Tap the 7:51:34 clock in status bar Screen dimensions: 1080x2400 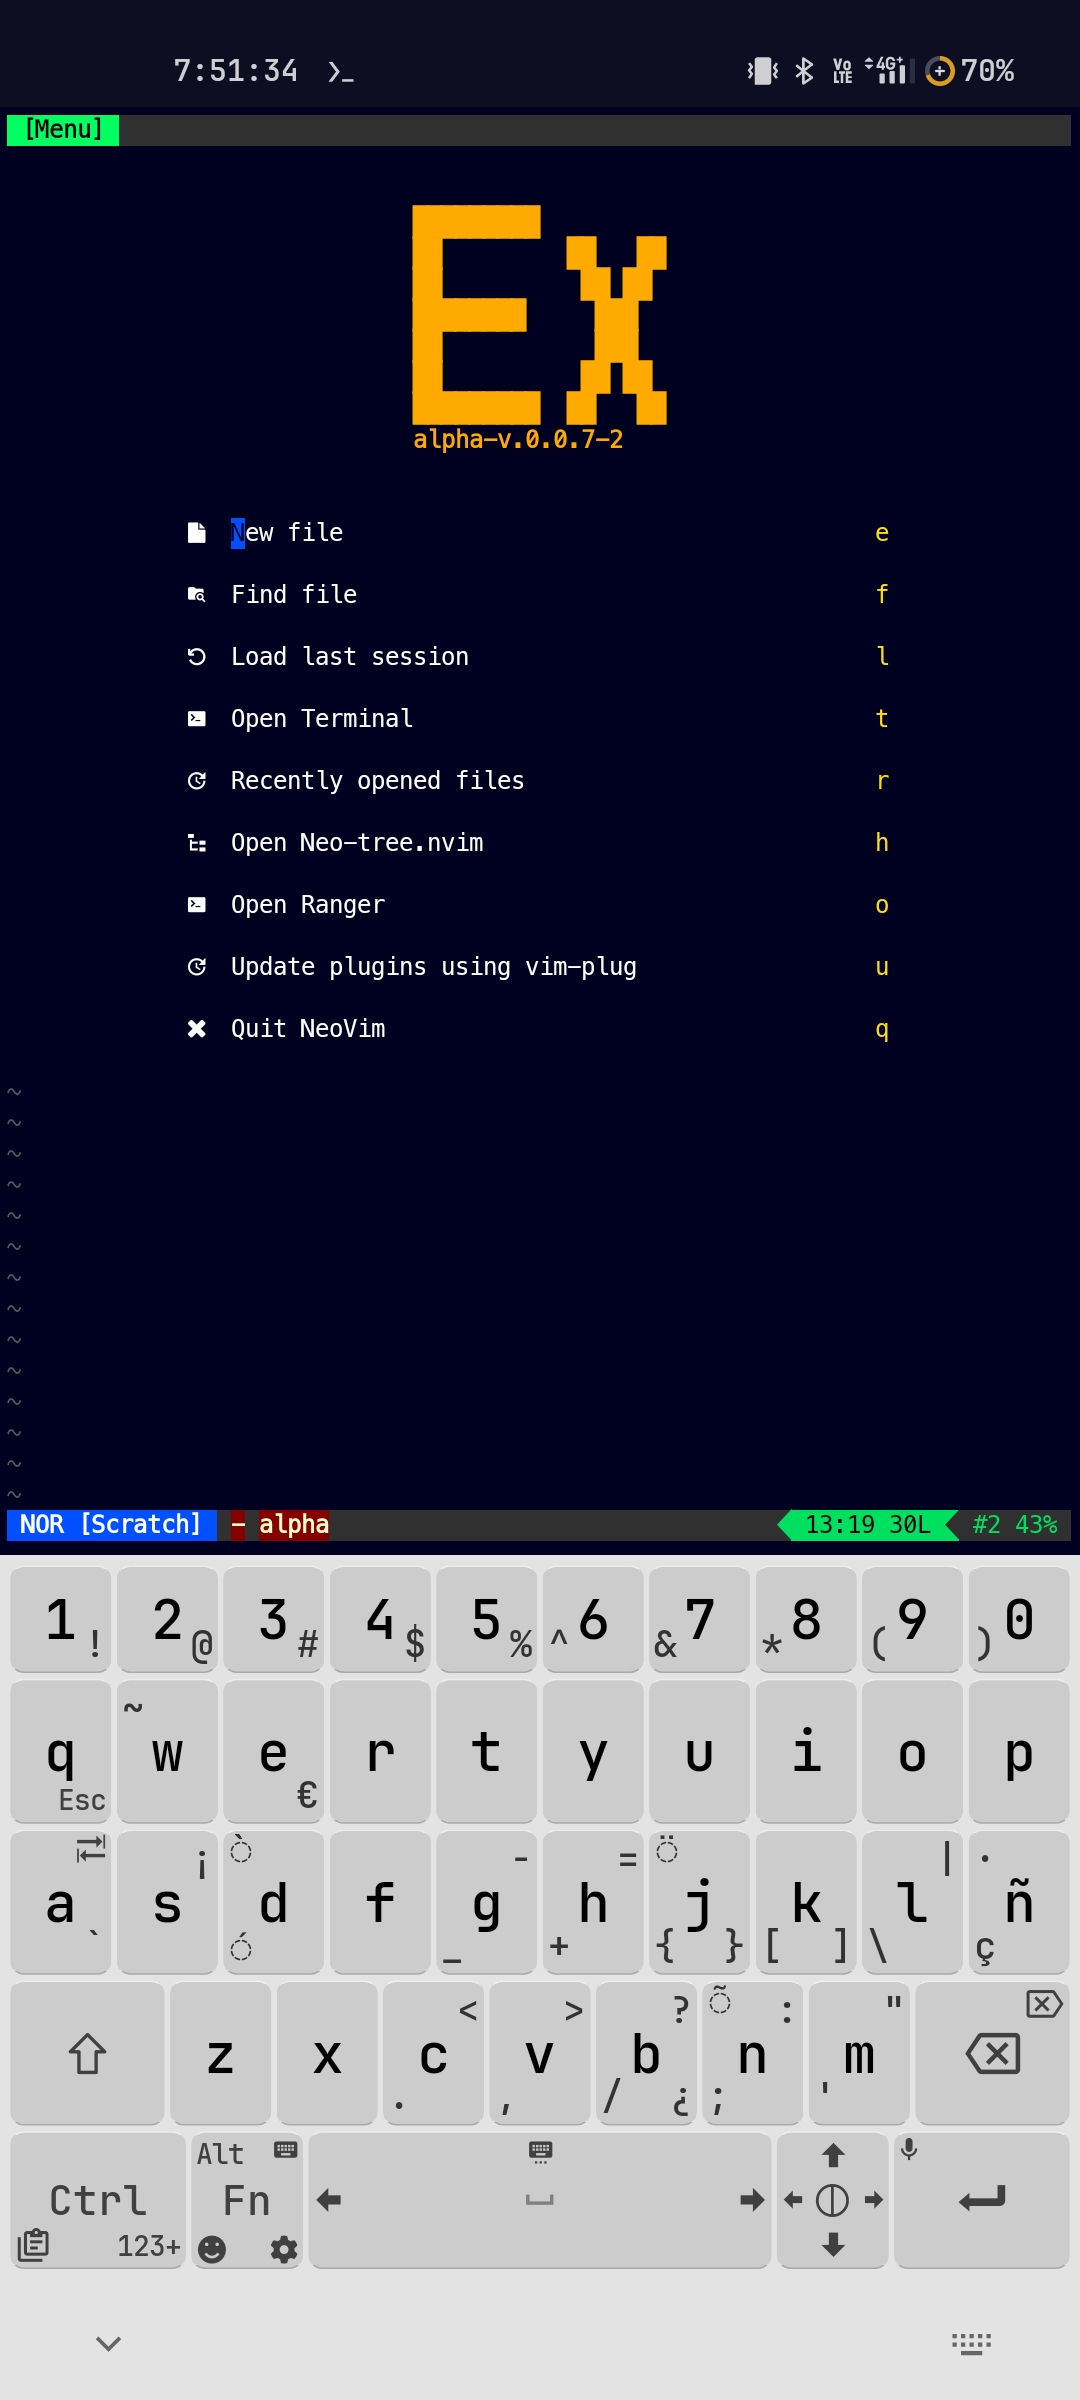pos(236,71)
